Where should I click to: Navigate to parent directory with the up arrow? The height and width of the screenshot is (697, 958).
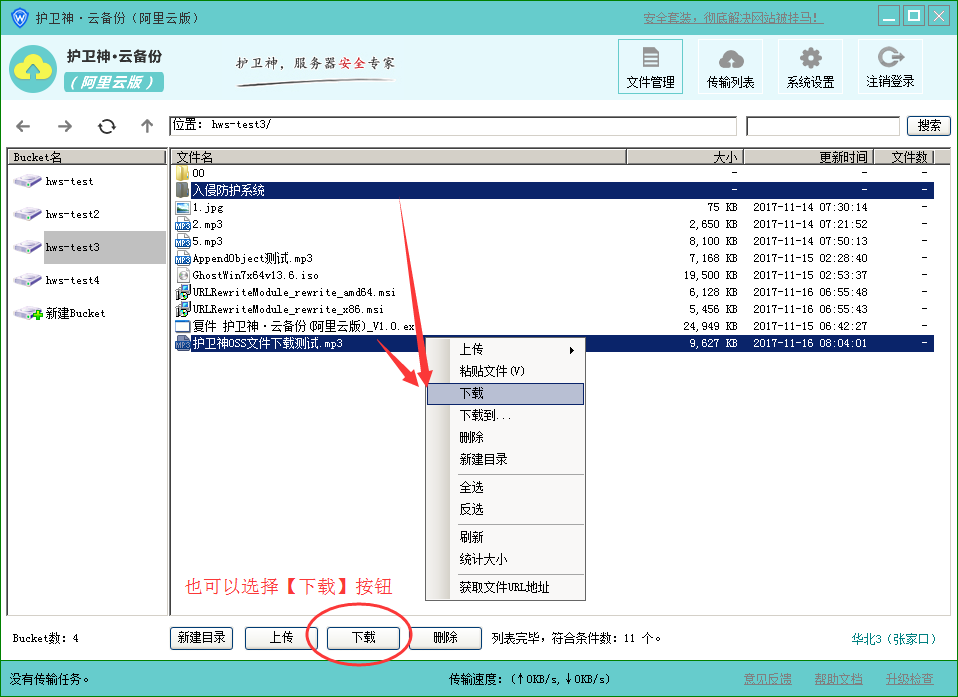146,126
